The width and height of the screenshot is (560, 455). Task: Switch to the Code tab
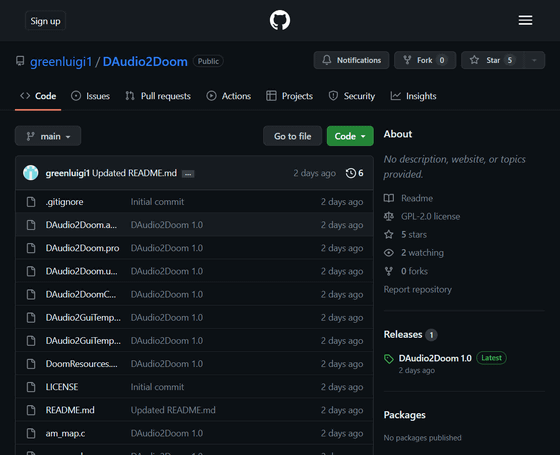[x=38, y=96]
